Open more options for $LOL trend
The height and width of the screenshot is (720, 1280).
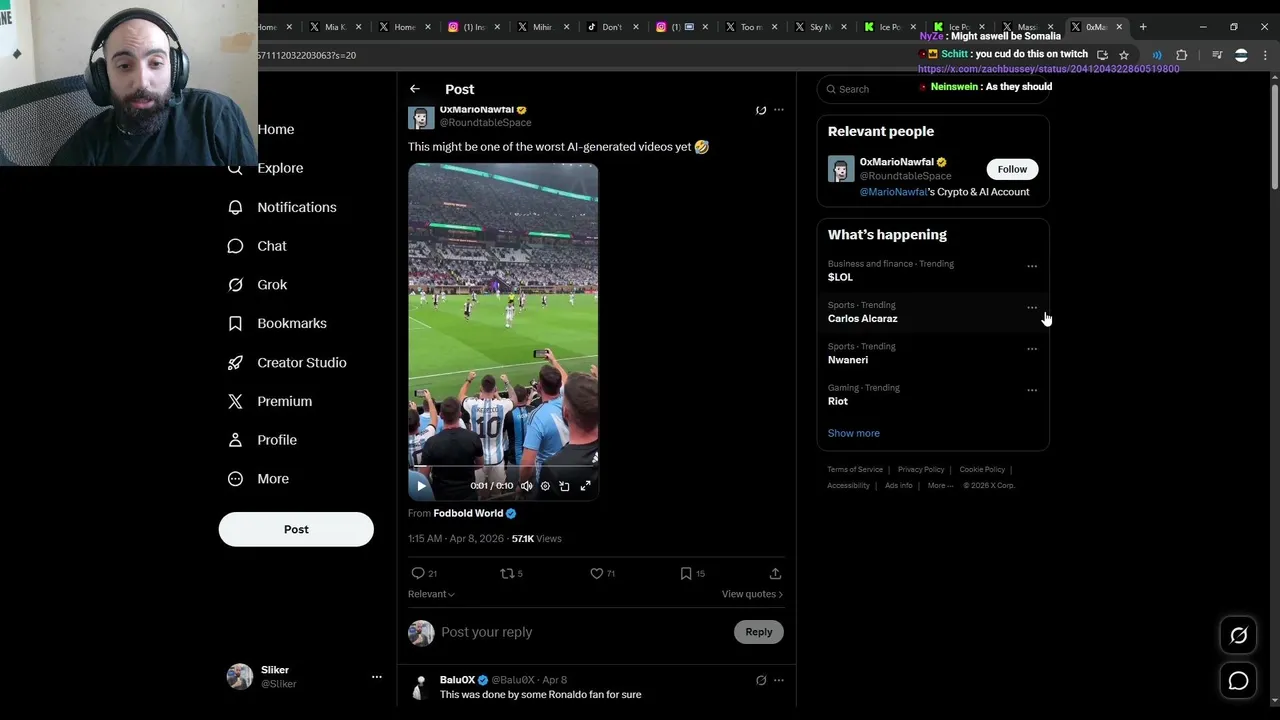pos(1032,266)
